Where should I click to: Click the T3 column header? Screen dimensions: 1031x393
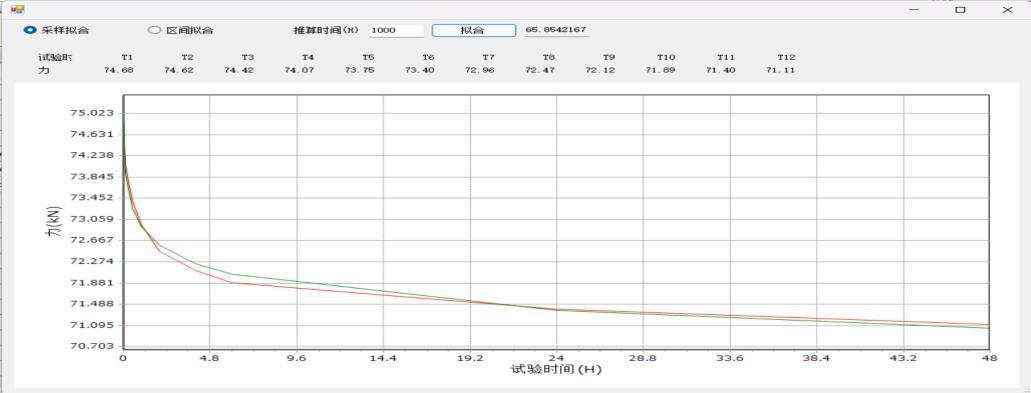click(x=248, y=57)
